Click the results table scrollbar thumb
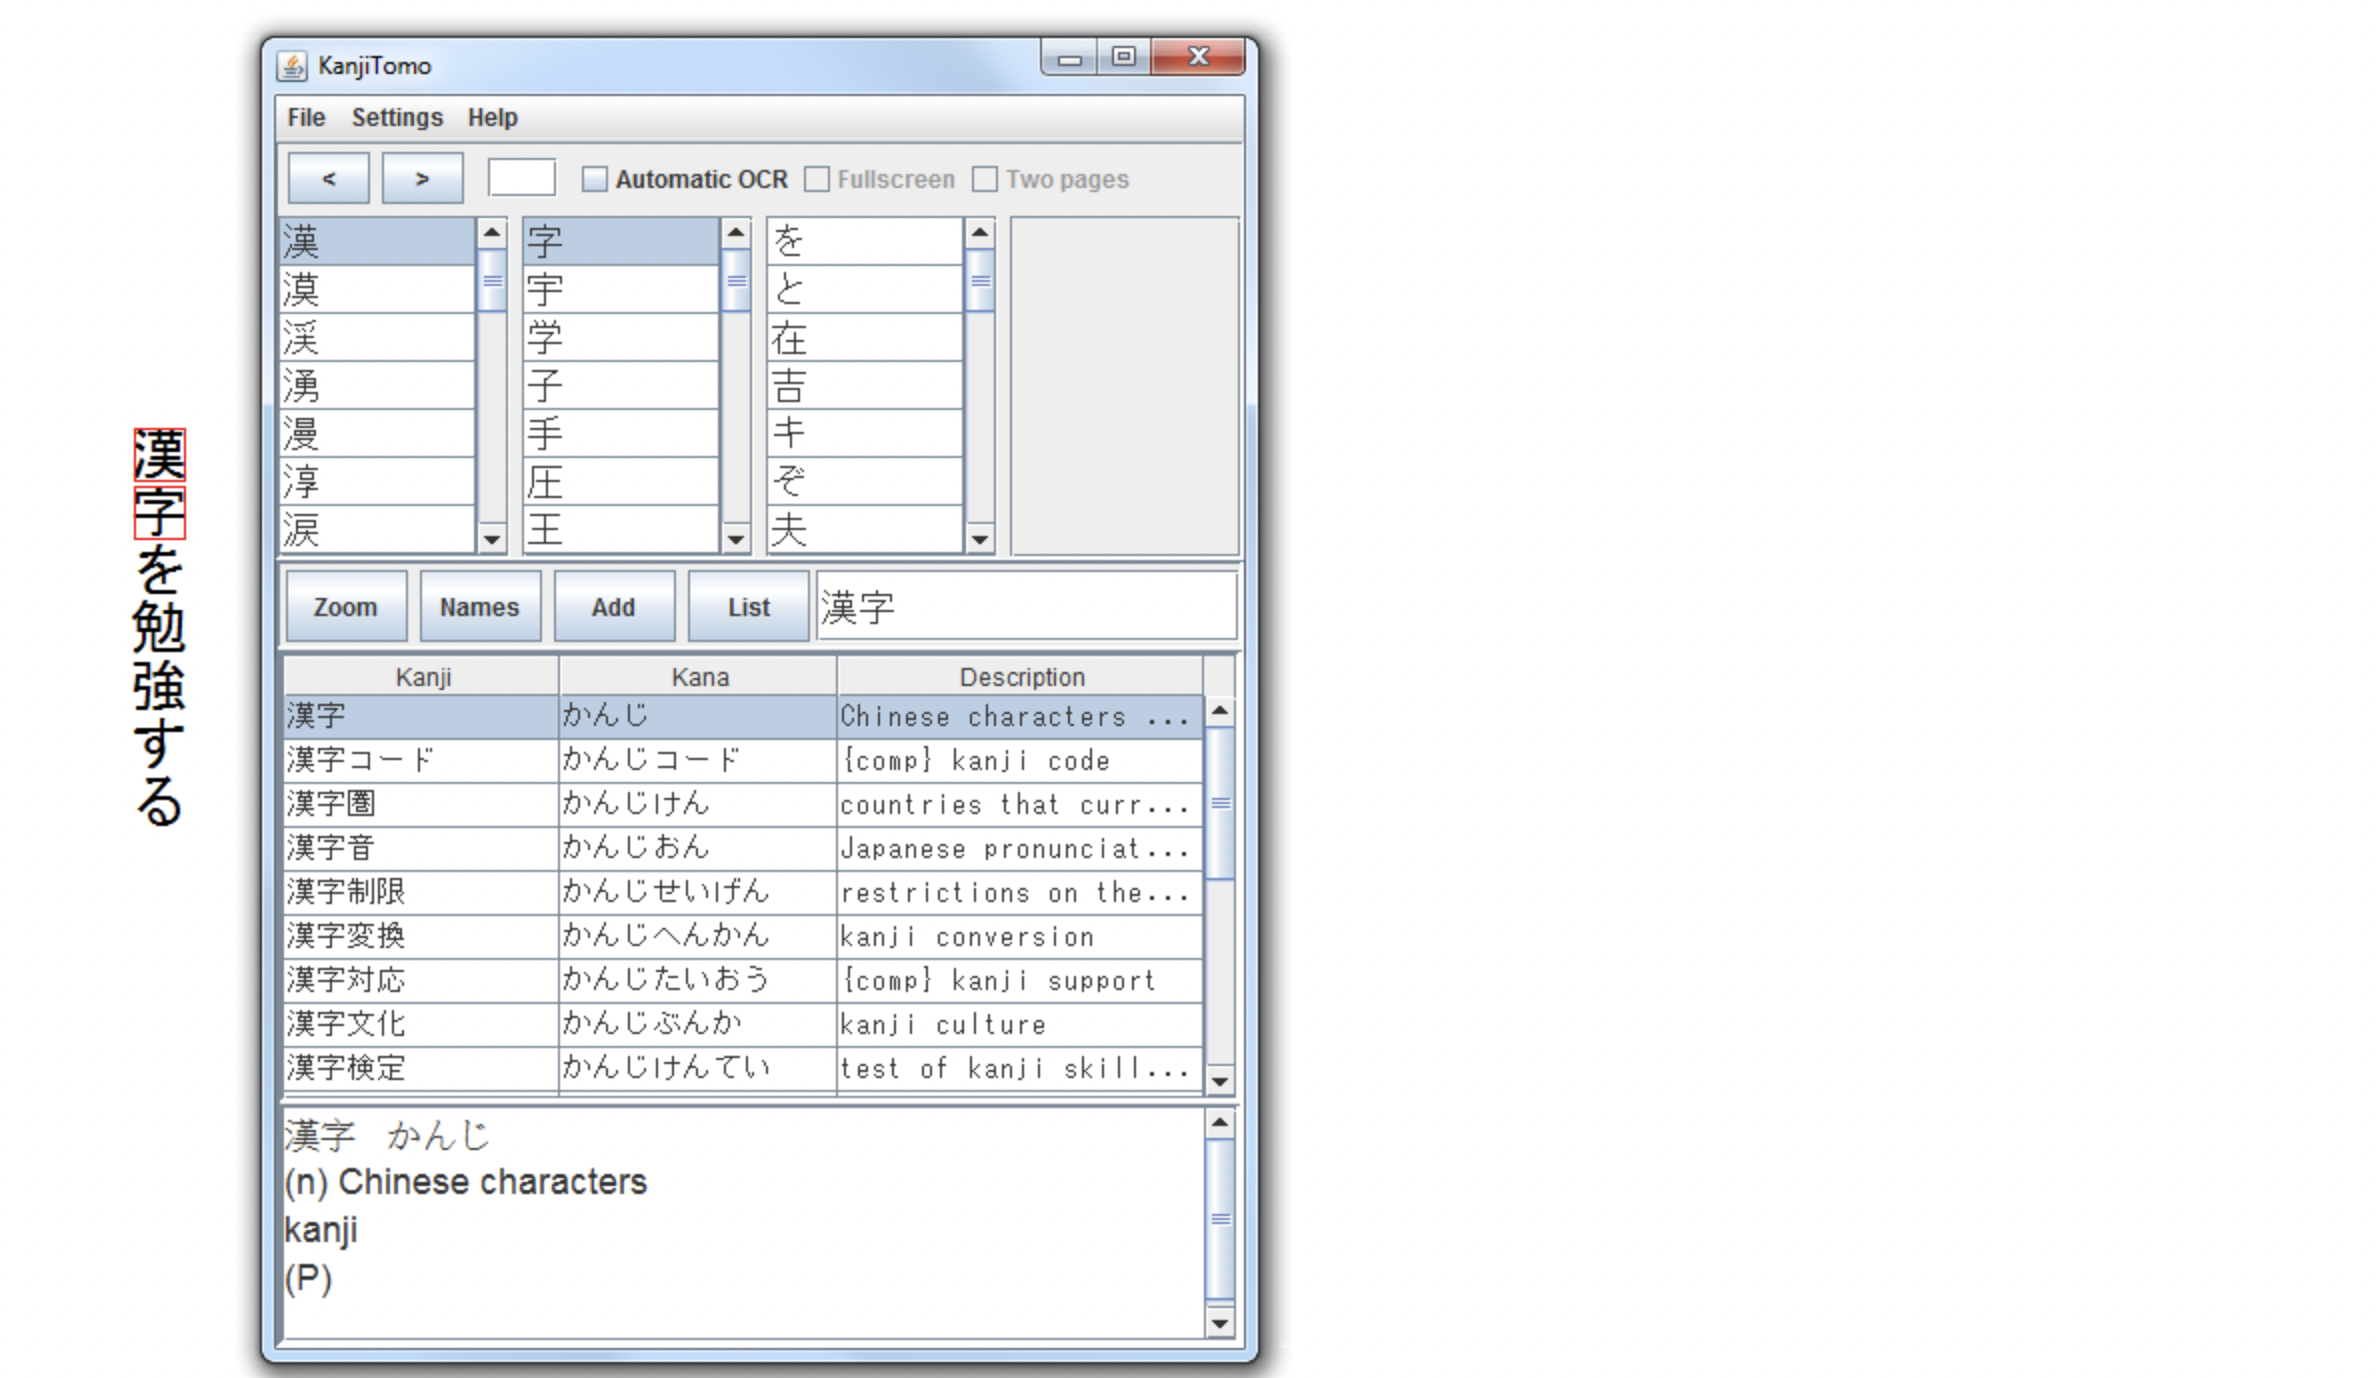The width and height of the screenshot is (2376, 1378). [1220, 803]
